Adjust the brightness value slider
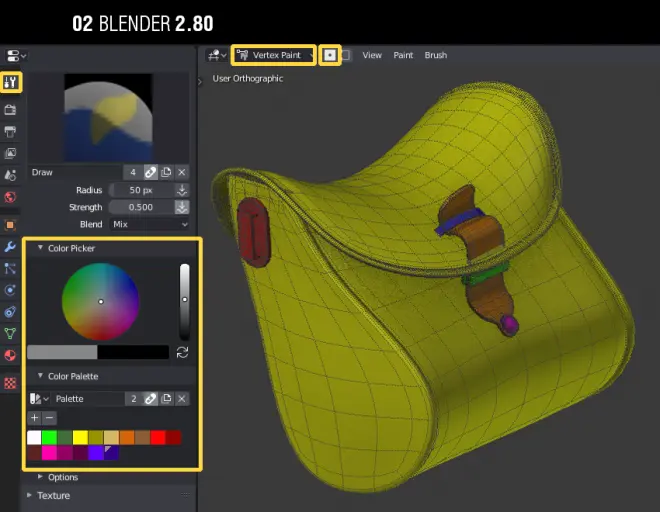This screenshot has height=512, width=660. pos(184,301)
